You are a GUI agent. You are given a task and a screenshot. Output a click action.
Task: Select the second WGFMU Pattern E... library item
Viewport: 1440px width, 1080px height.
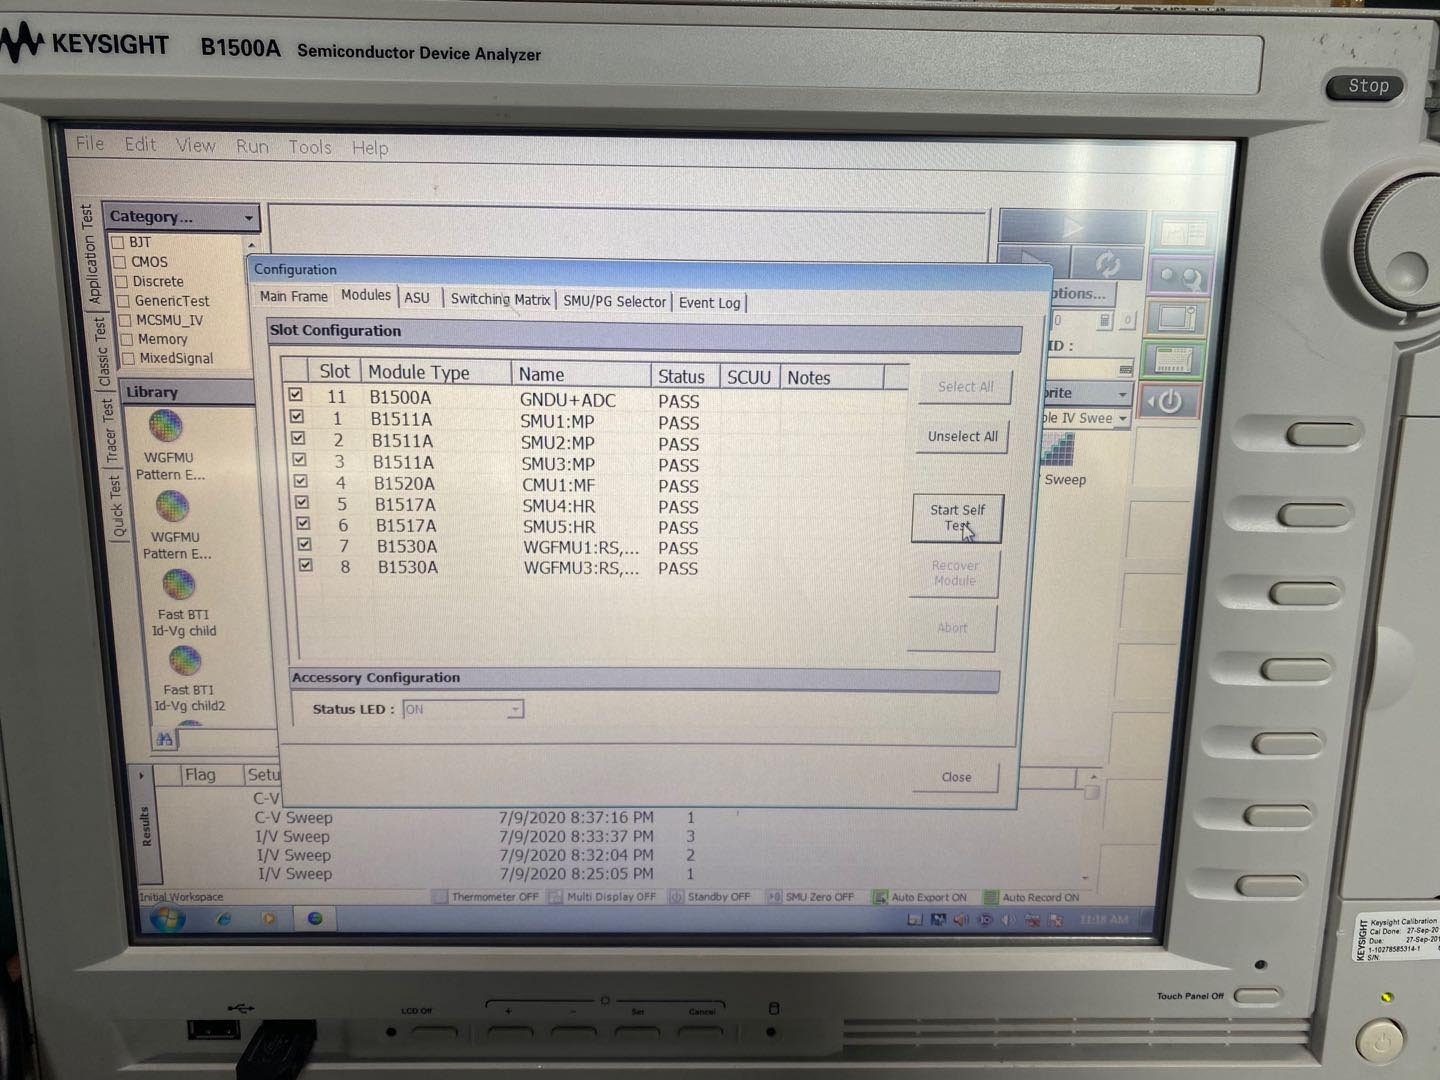pyautogui.click(x=175, y=525)
